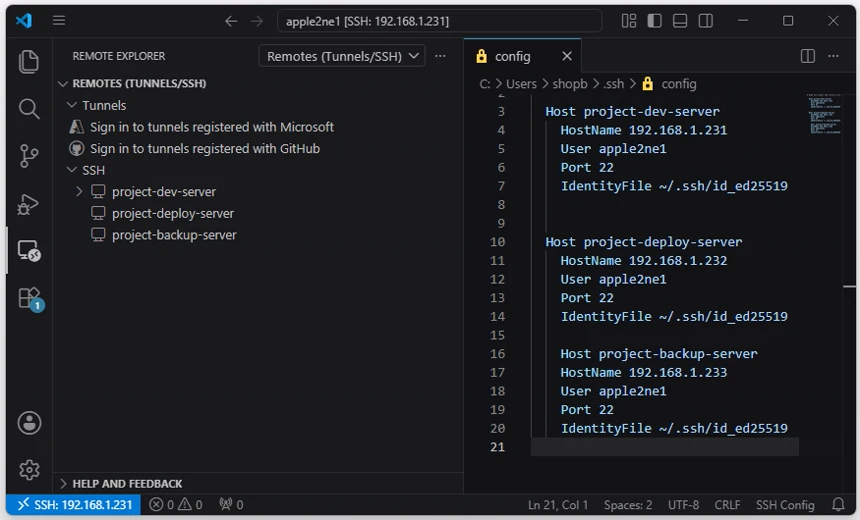Sign in to tunnels registered with Microsoft

click(x=212, y=127)
